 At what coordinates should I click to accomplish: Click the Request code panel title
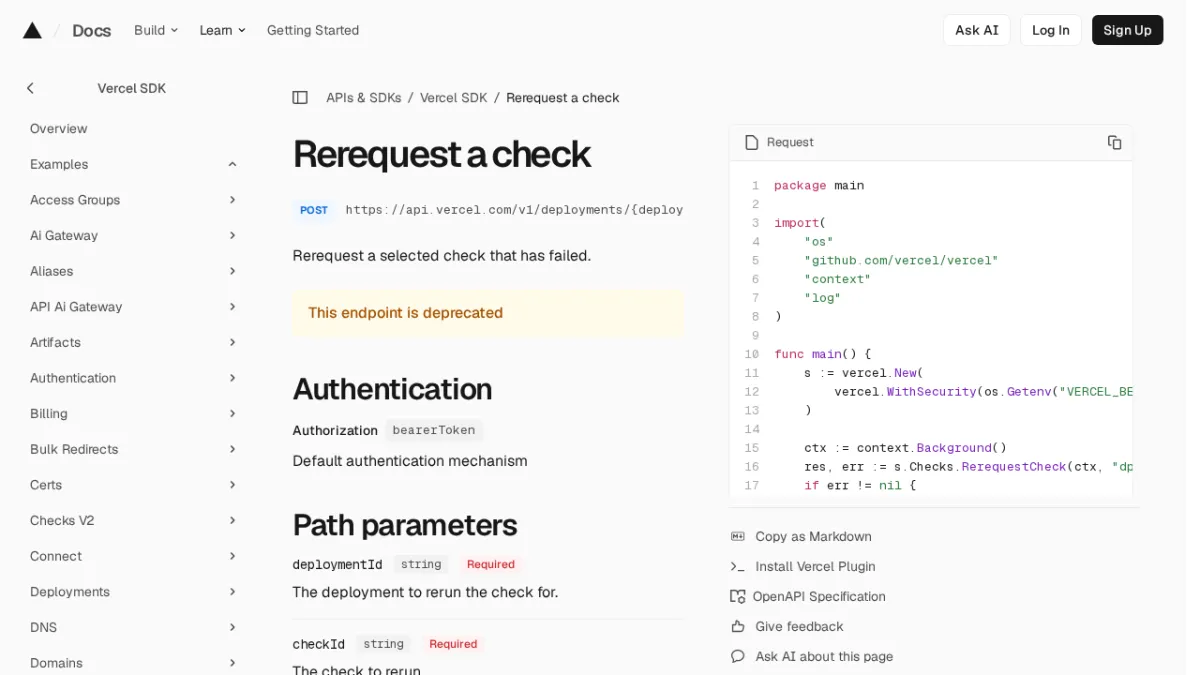coord(790,142)
